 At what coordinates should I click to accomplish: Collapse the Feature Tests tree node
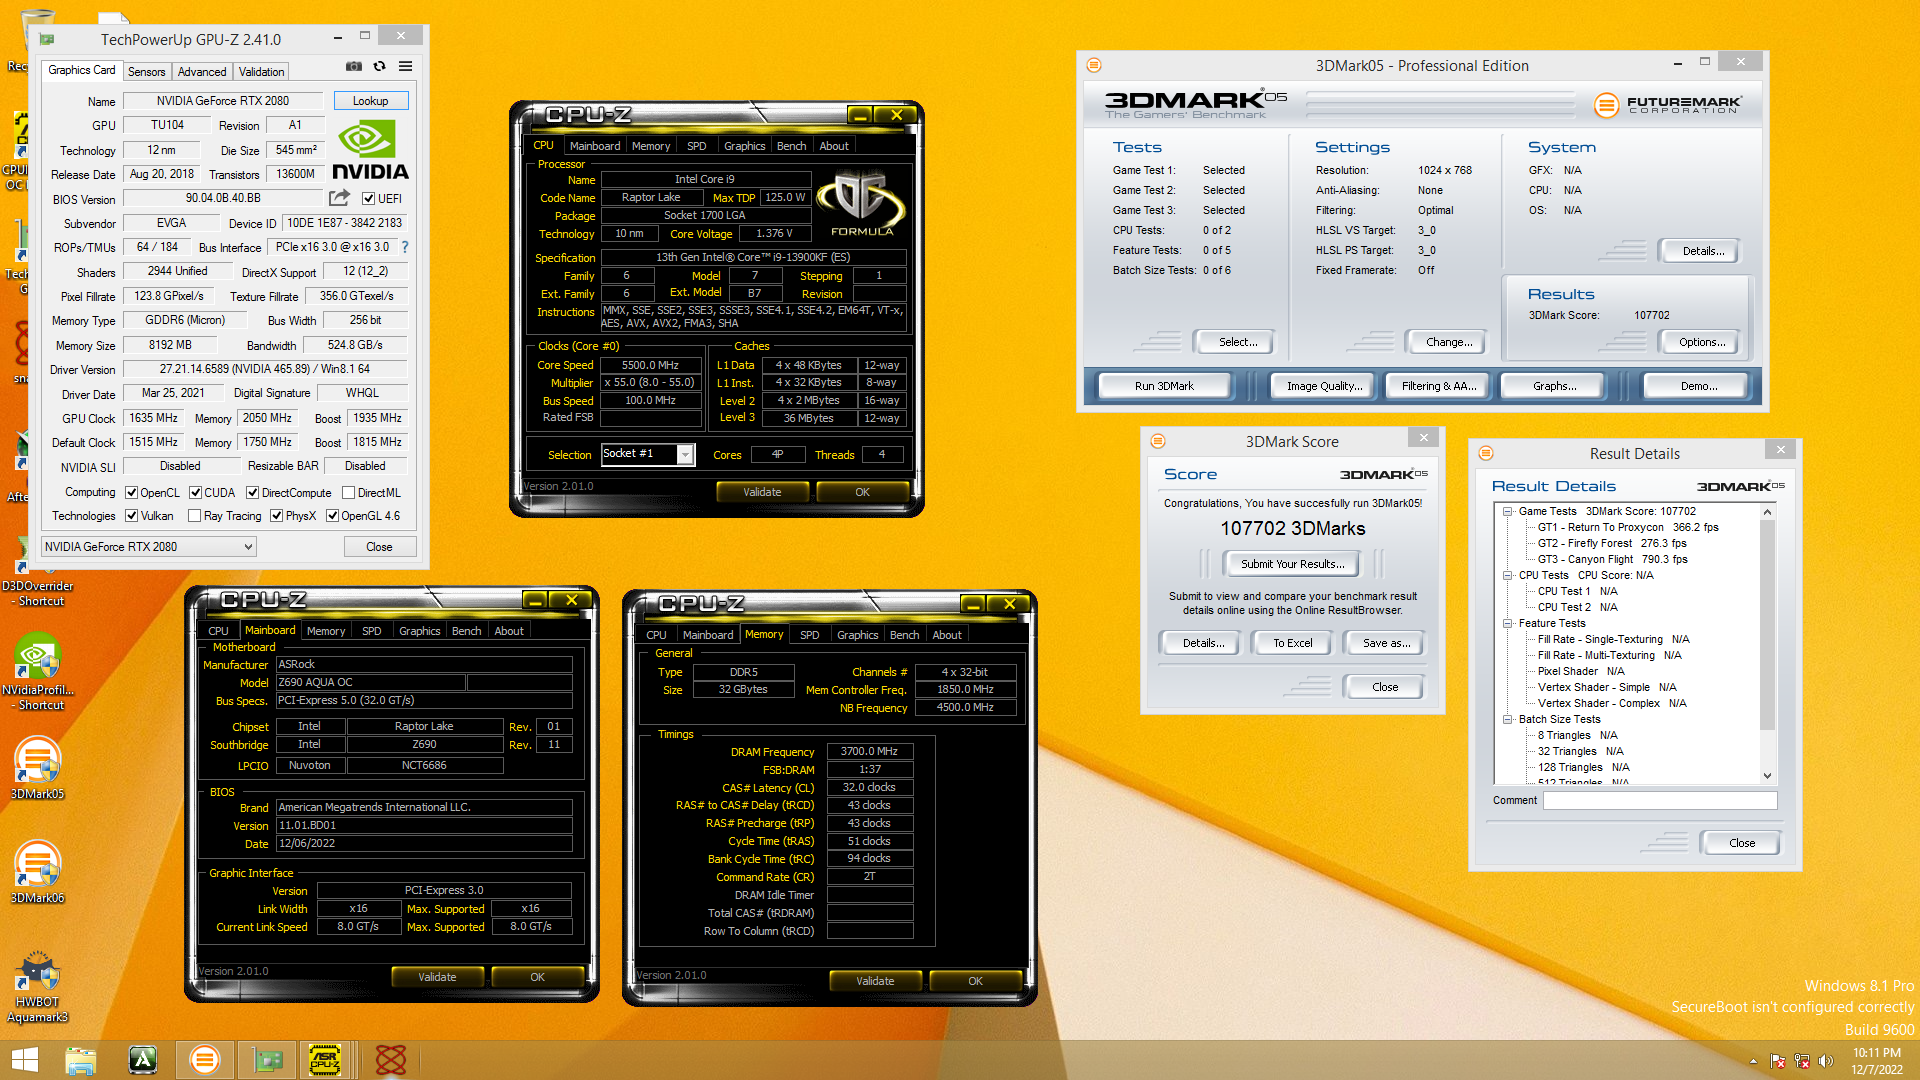click(1507, 623)
